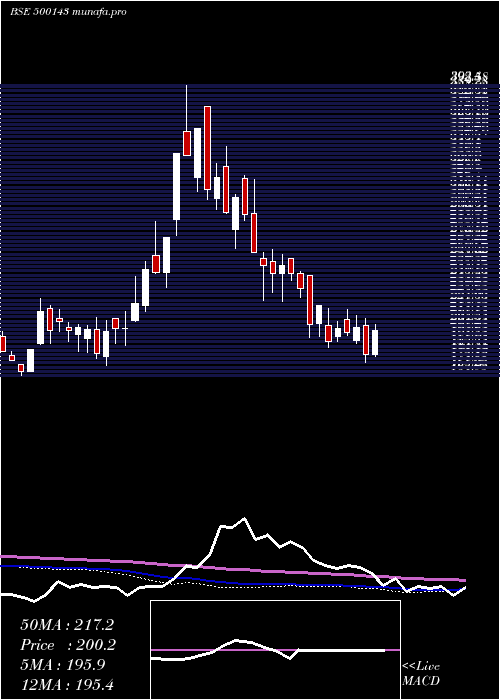Click the BSE 500148 munafa.pro title
The image size is (500, 700).
pos(68,12)
